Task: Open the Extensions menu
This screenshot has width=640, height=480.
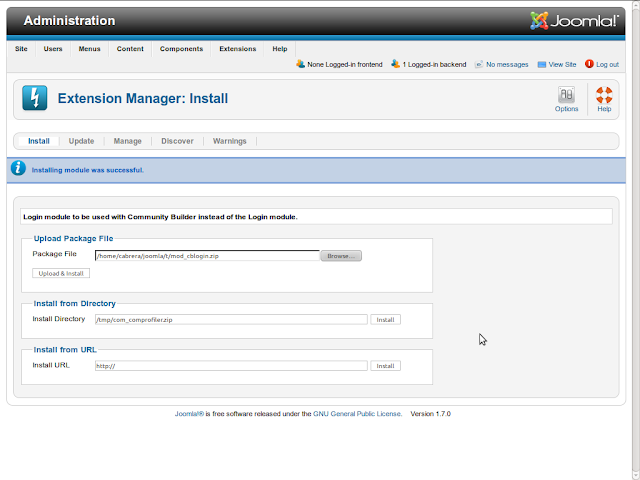Action: 238,49
